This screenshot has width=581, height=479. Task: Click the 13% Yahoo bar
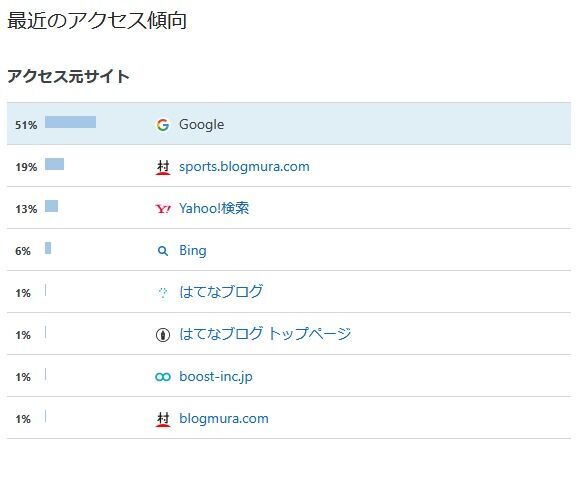click(x=52, y=206)
